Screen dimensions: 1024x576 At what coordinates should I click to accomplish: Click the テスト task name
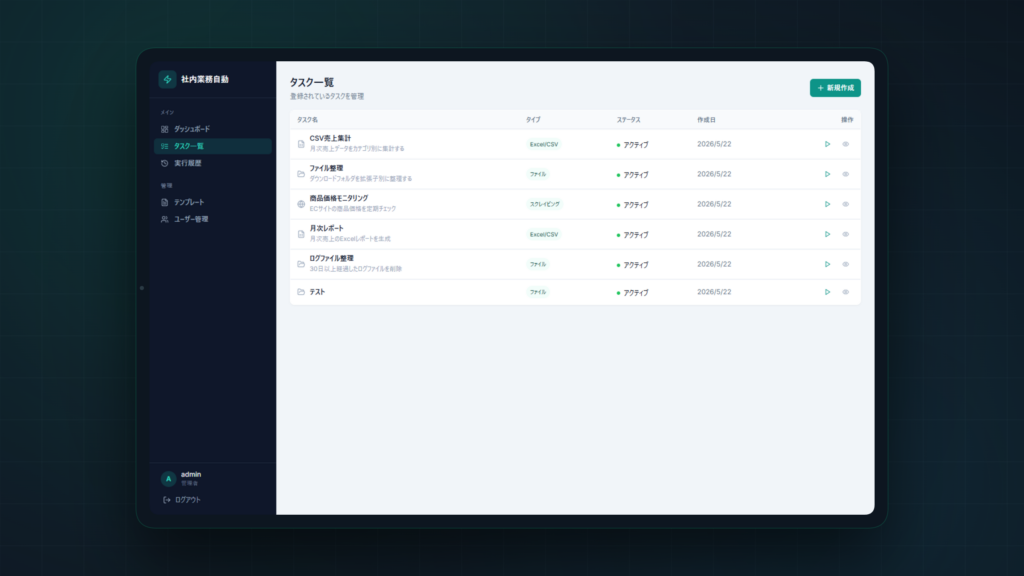click(317, 292)
